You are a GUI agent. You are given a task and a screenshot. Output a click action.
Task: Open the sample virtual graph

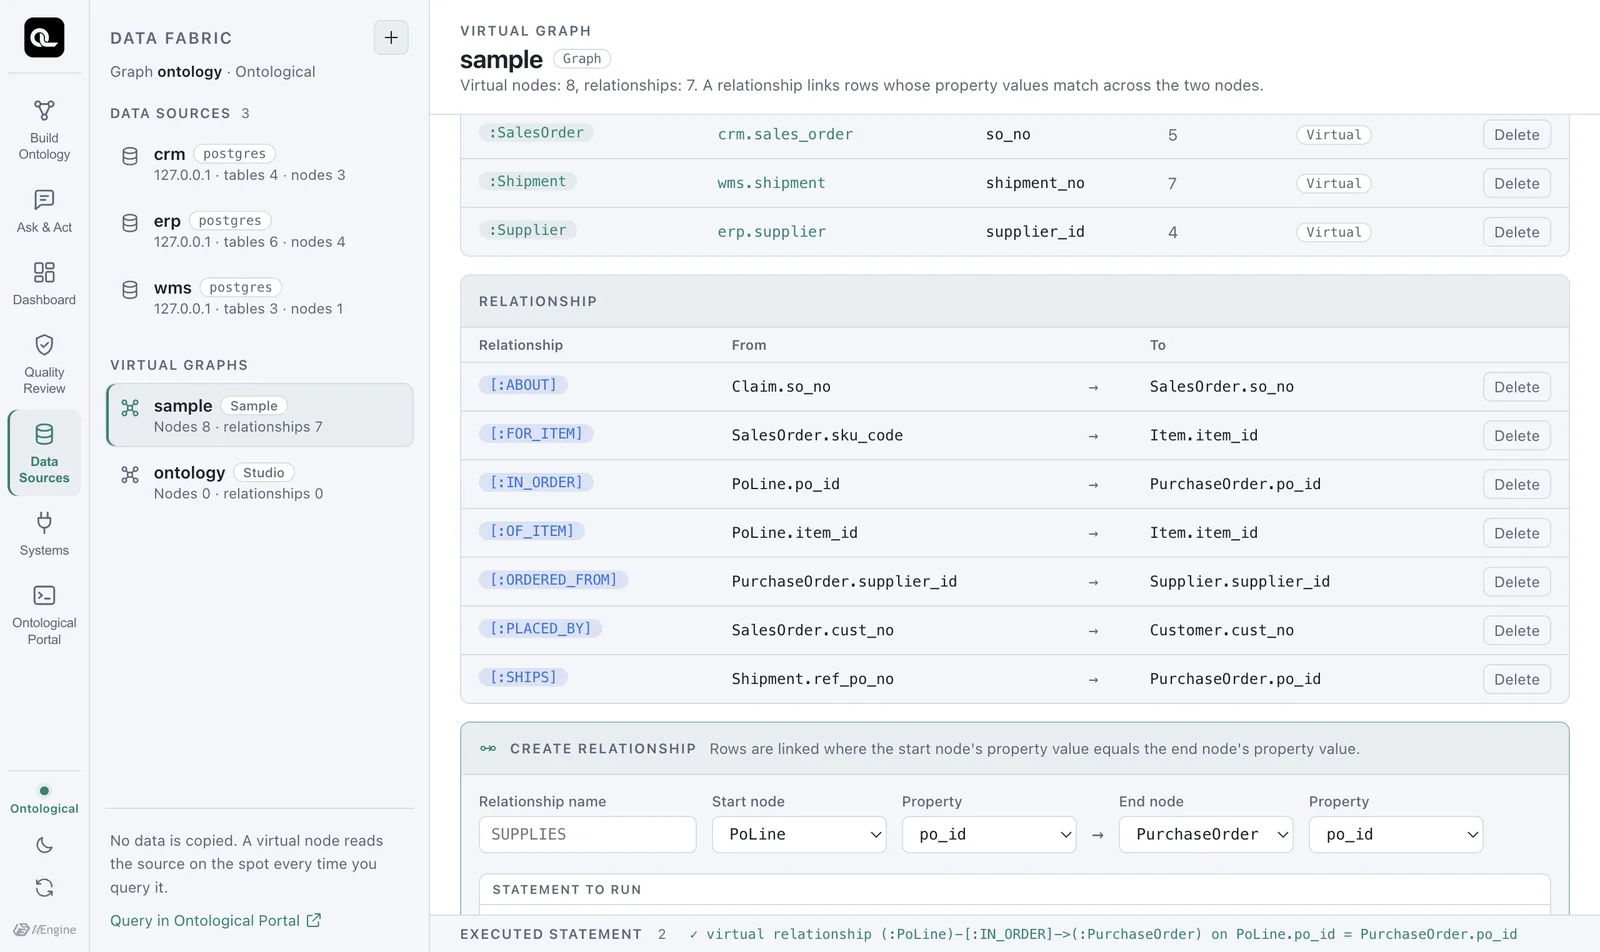click(x=260, y=415)
